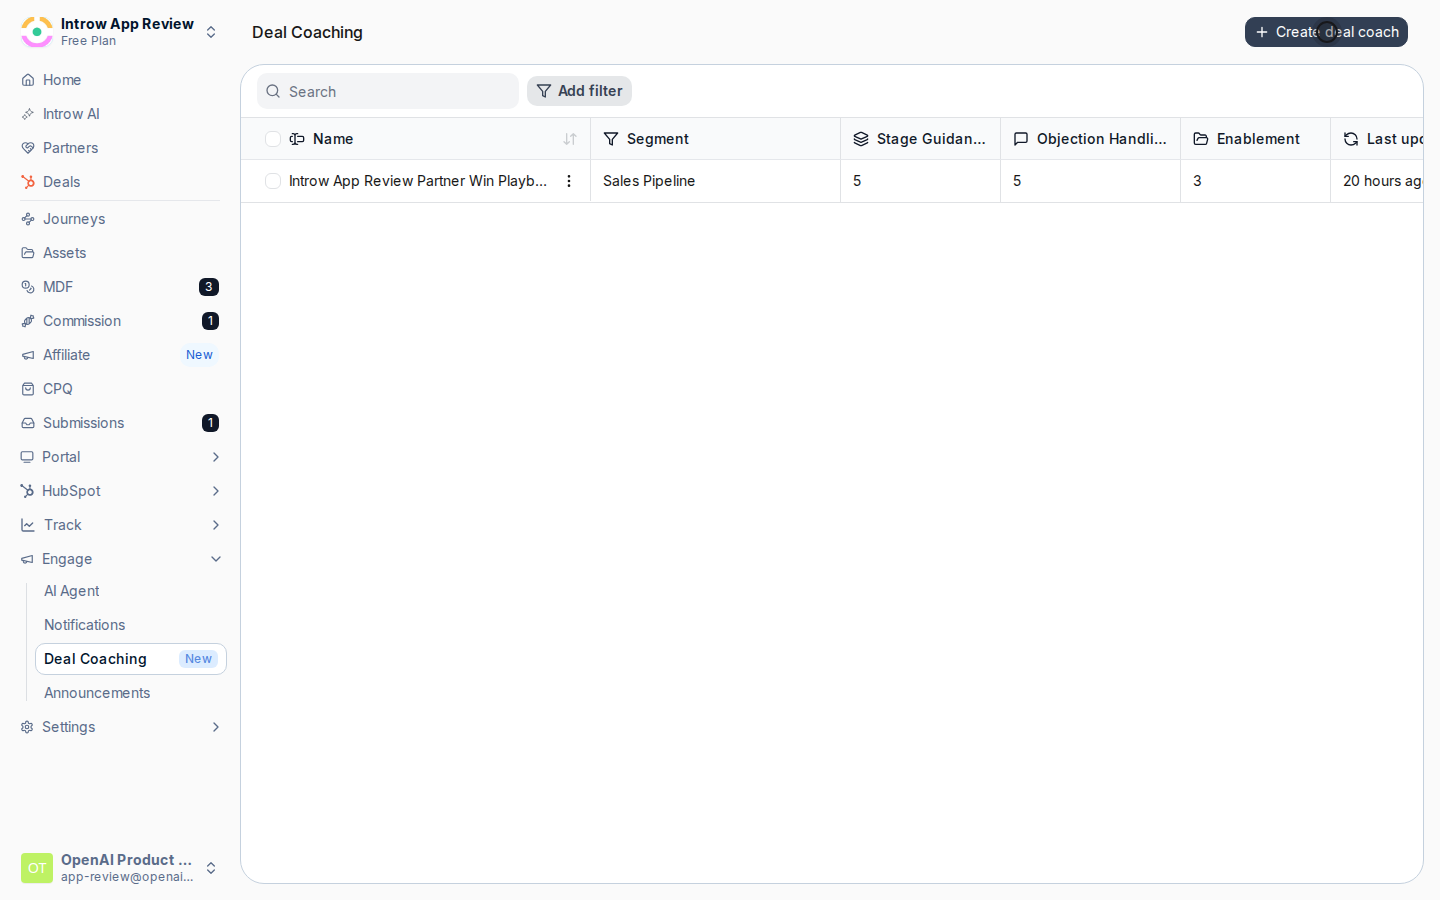The image size is (1440, 900).
Task: Click the MDF badge showing 3
Action: coord(208,287)
